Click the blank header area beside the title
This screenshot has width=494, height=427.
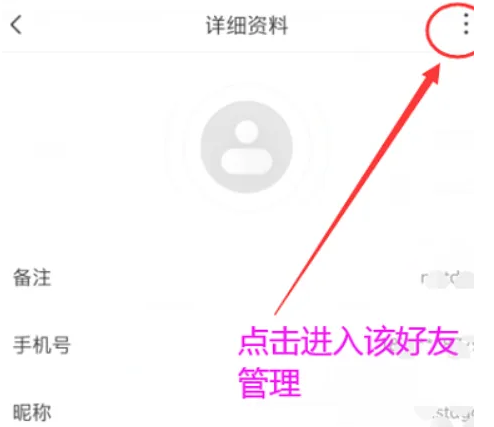[110, 25]
